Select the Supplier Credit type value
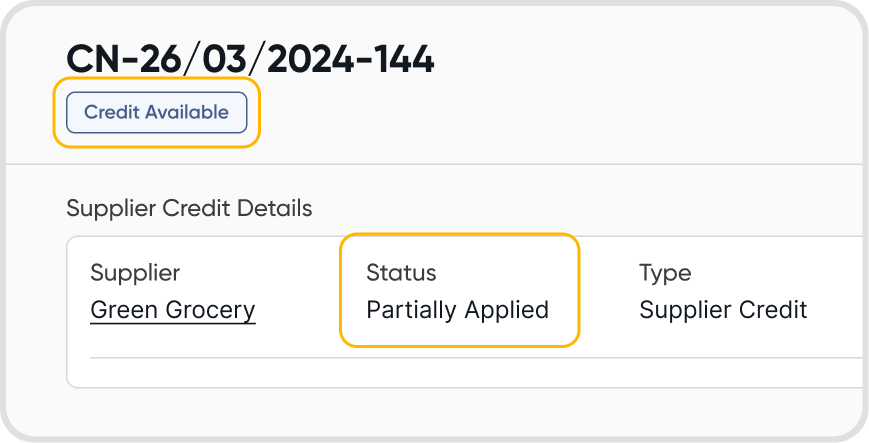The image size is (869, 443). [x=723, y=310]
